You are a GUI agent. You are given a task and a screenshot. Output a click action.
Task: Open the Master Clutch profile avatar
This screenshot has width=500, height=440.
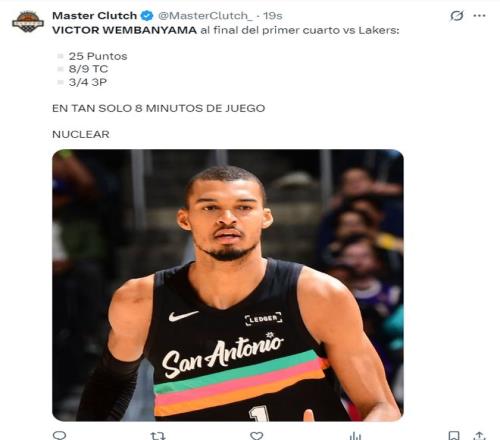(x=28, y=22)
